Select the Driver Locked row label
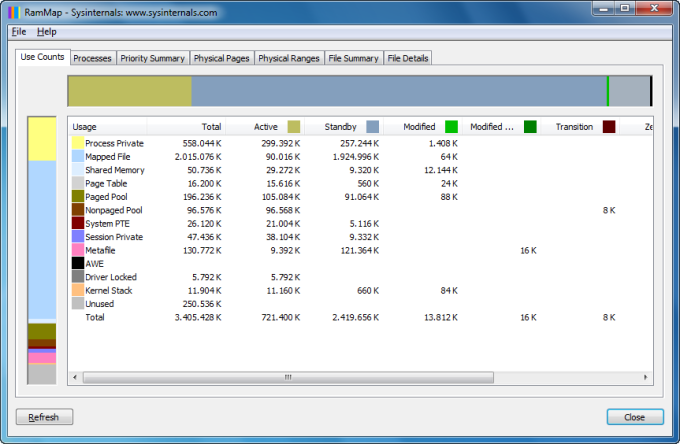Image resolution: width=680 pixels, height=444 pixels. (111, 277)
